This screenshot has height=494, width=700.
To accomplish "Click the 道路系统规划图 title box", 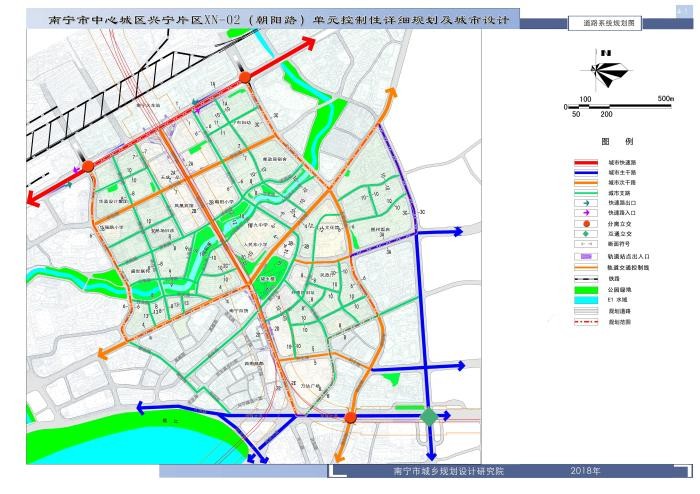I will coord(605,23).
